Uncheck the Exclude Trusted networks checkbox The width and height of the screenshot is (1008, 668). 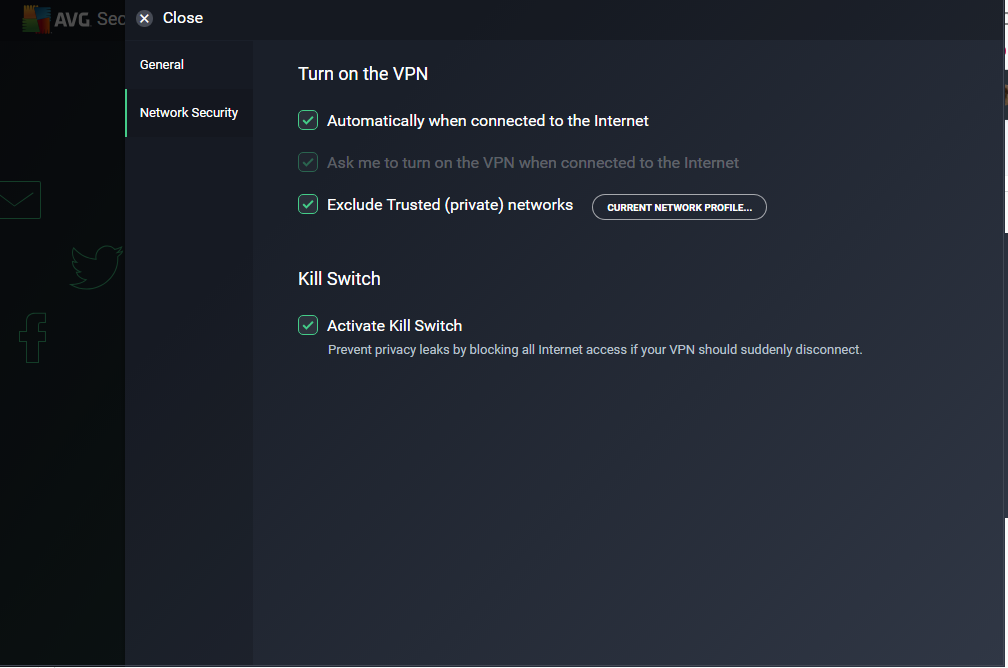(x=308, y=205)
